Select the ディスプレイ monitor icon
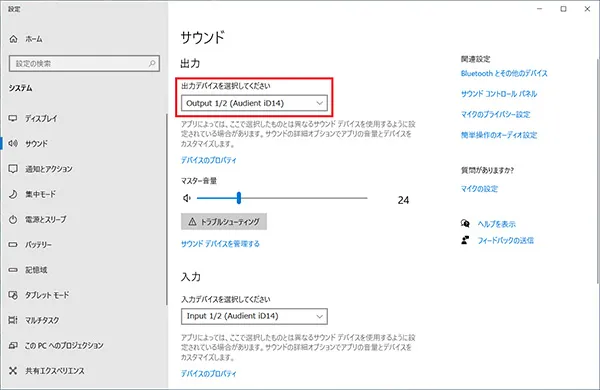 (x=13, y=118)
